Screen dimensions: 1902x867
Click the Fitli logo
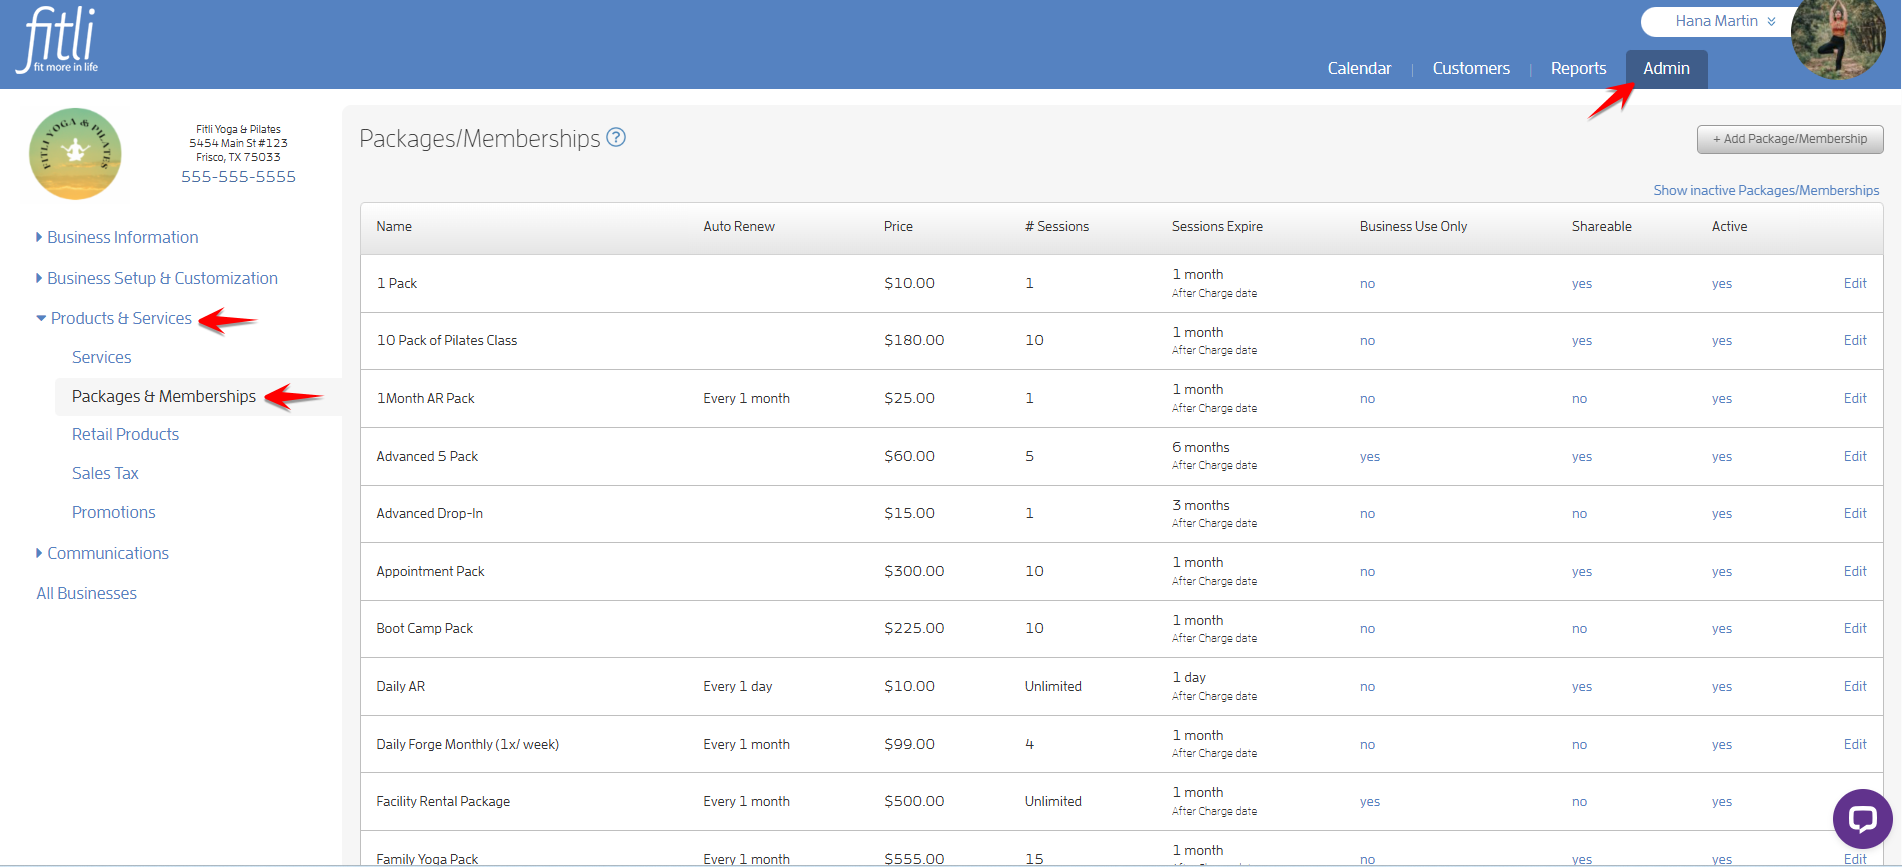point(58,40)
